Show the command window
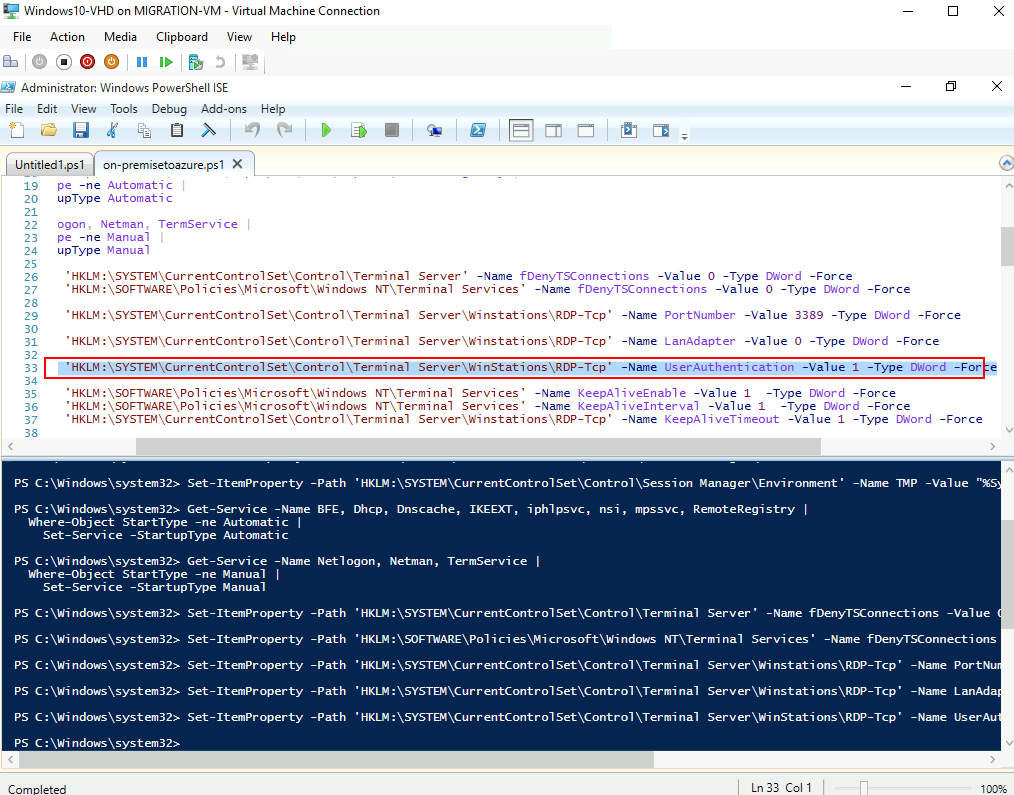Image resolution: width=1014 pixels, height=795 pixels. tap(629, 130)
